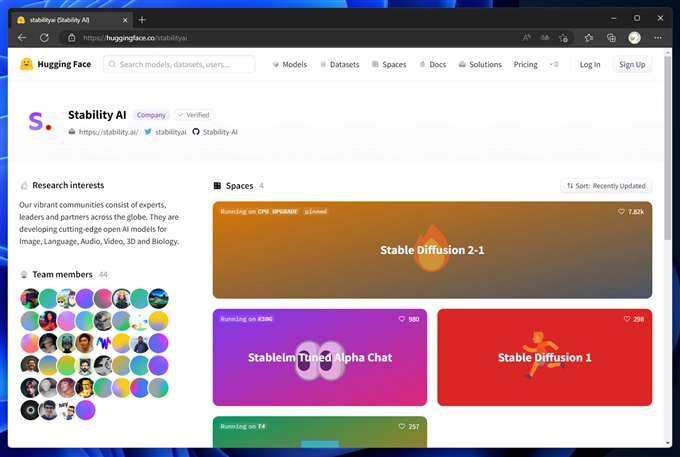Open the Sort: Recently Updated dropdown
Viewport: 680px width, 457px height.
606,186
